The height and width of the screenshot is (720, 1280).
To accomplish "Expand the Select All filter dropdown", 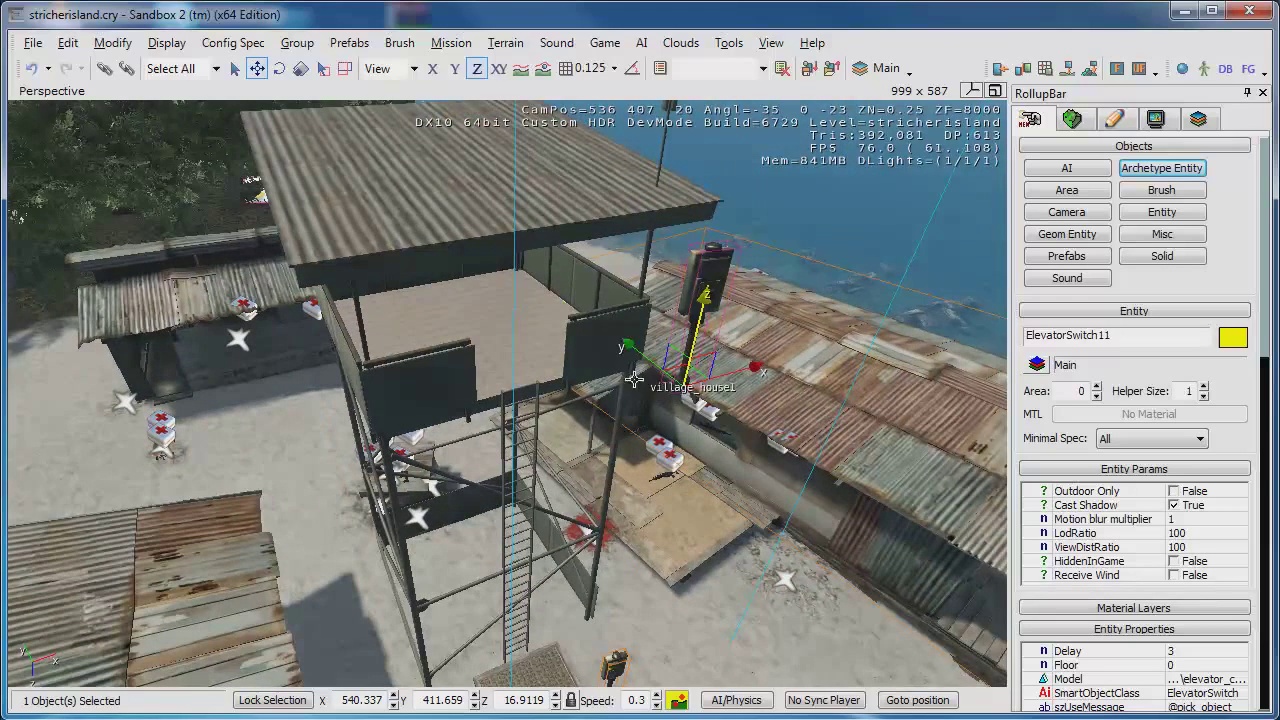I will (x=215, y=69).
